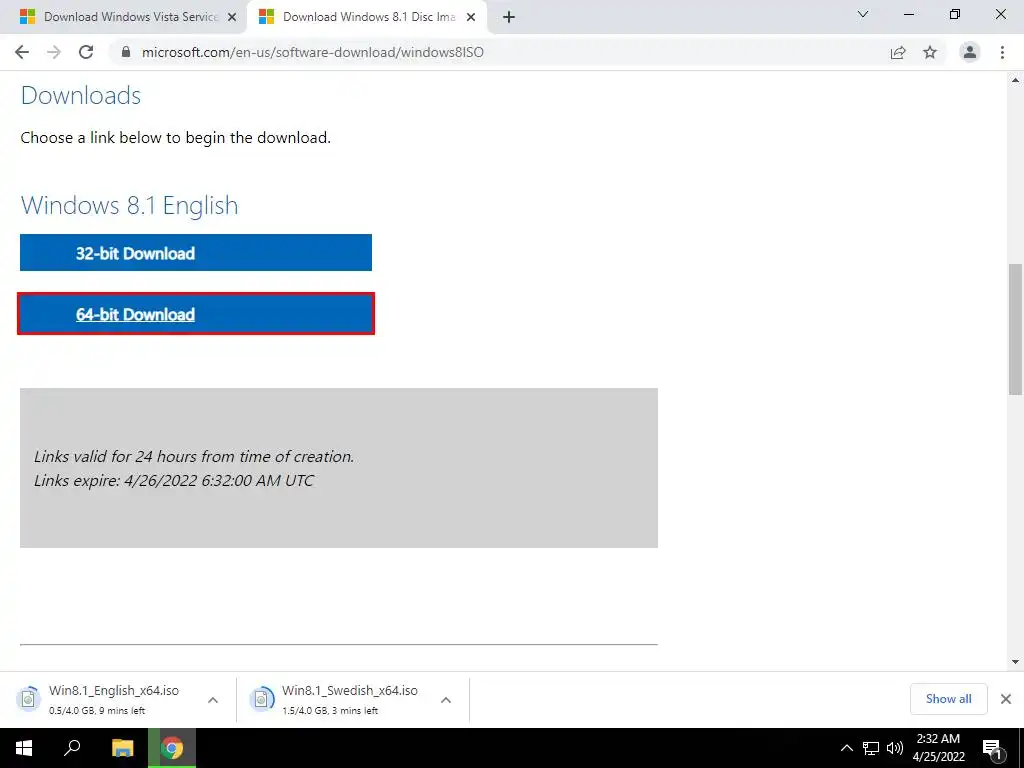Close the Windows 8.1 Disc Image tab
Image resolution: width=1024 pixels, height=768 pixels.
pos(471,17)
